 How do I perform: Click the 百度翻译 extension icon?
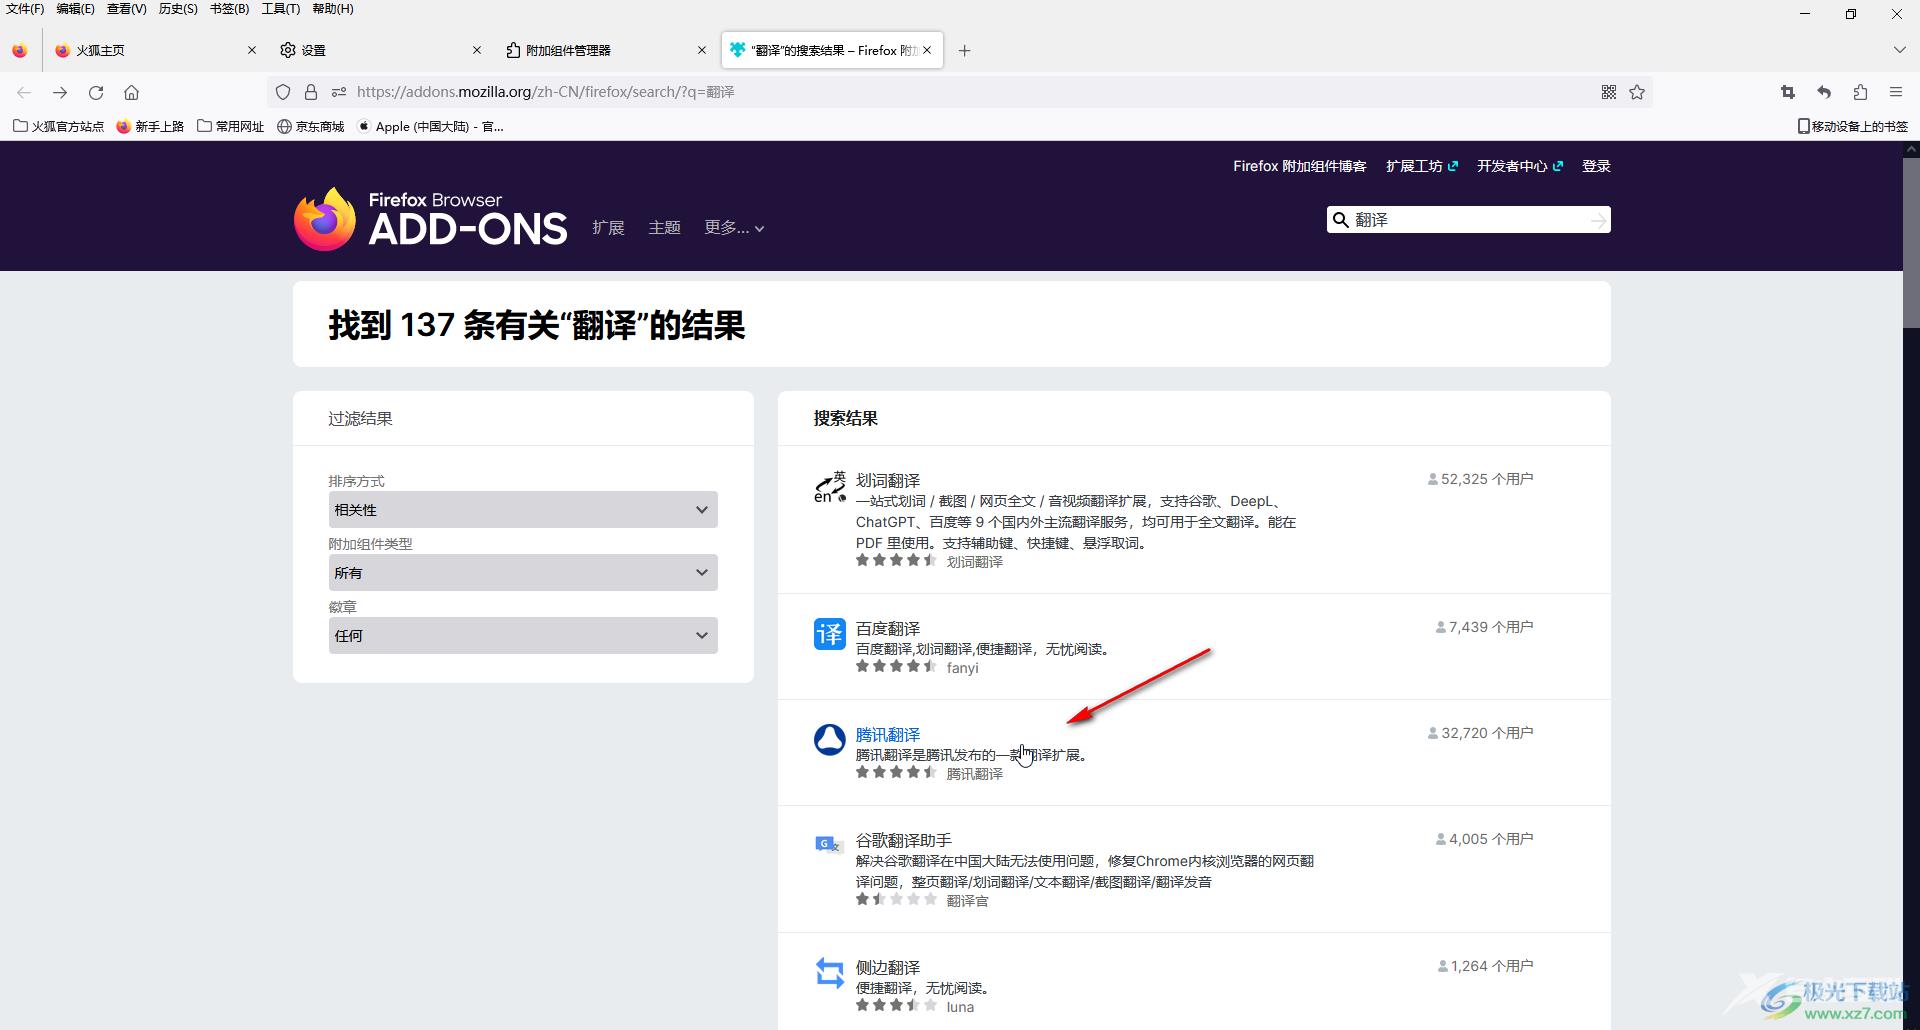[830, 634]
